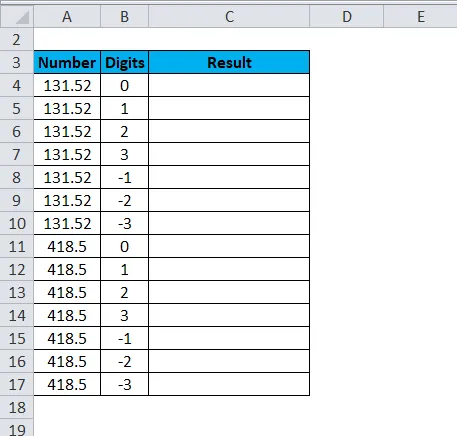Select column C header

229,16
